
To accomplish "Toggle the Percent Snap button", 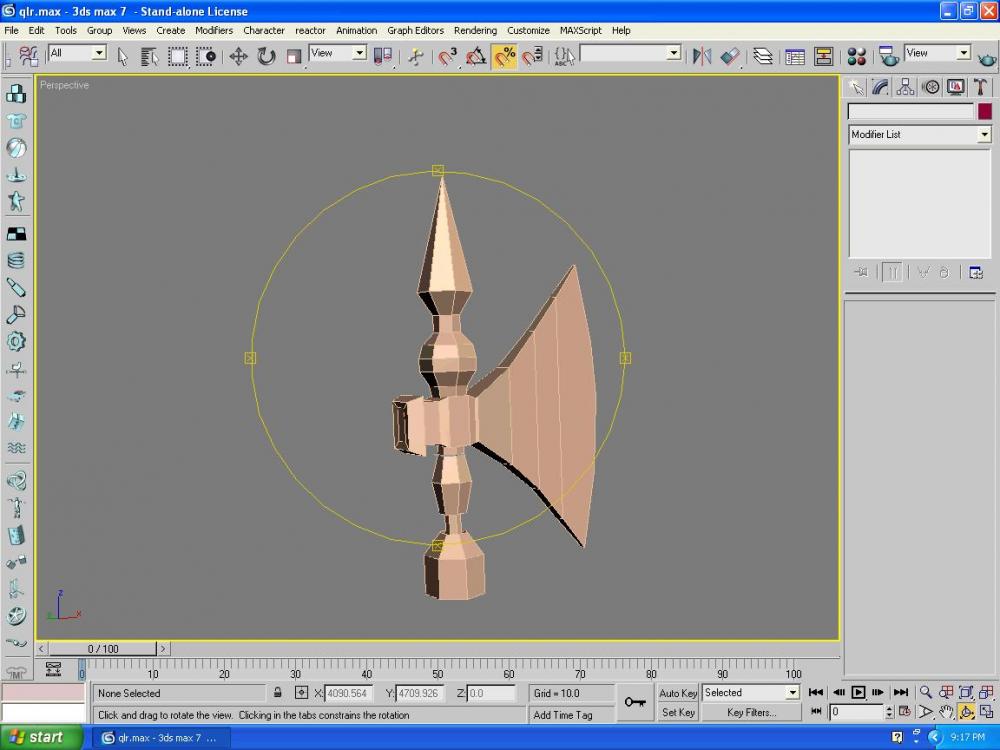I will tap(505, 56).
